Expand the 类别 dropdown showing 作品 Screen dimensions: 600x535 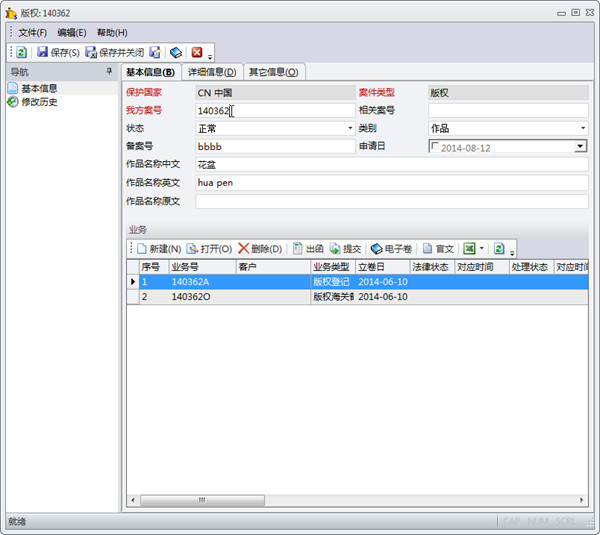pos(583,128)
